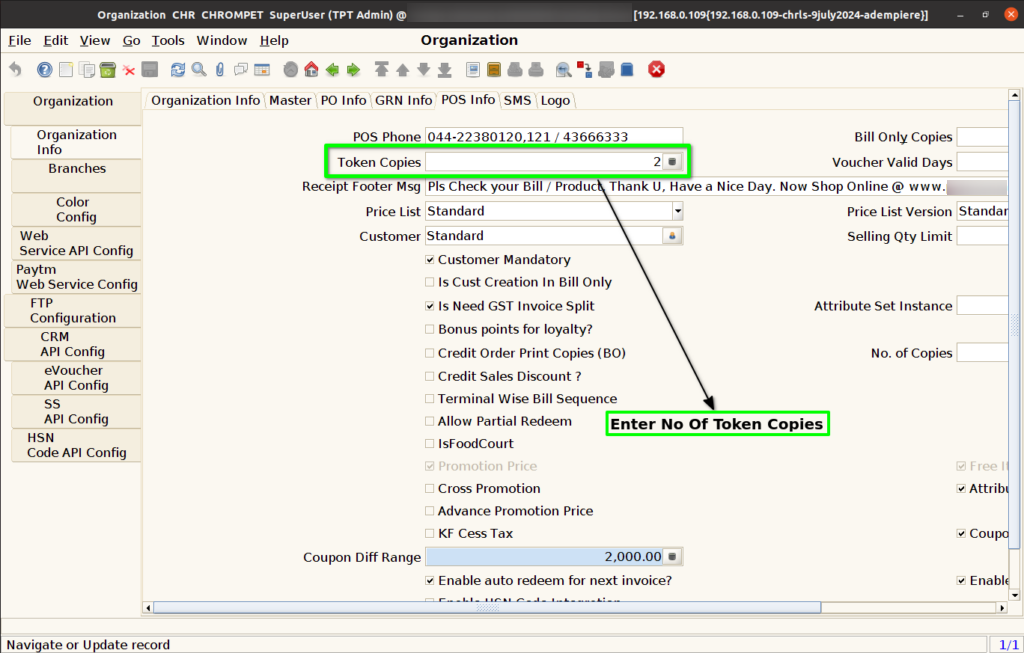Switch to the SMS tab
The width and height of the screenshot is (1024, 653).
coord(517,101)
